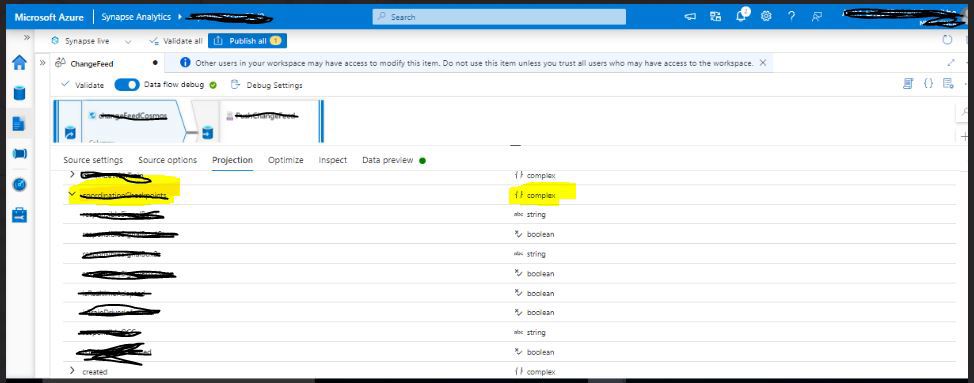Open the code view braces icon
The height and width of the screenshot is (383, 974).
pos(928,83)
